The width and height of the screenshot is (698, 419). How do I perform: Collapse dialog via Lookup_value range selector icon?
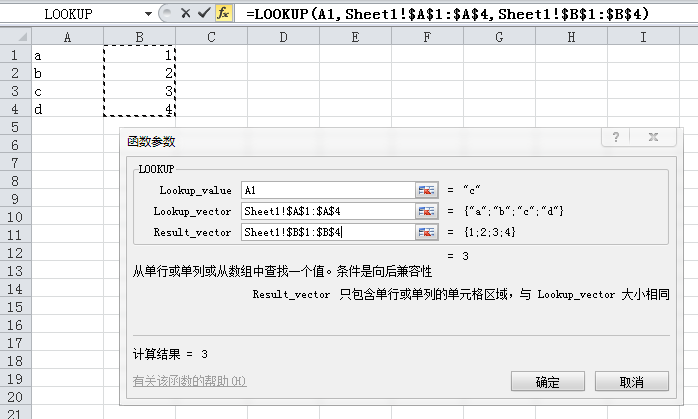426,190
